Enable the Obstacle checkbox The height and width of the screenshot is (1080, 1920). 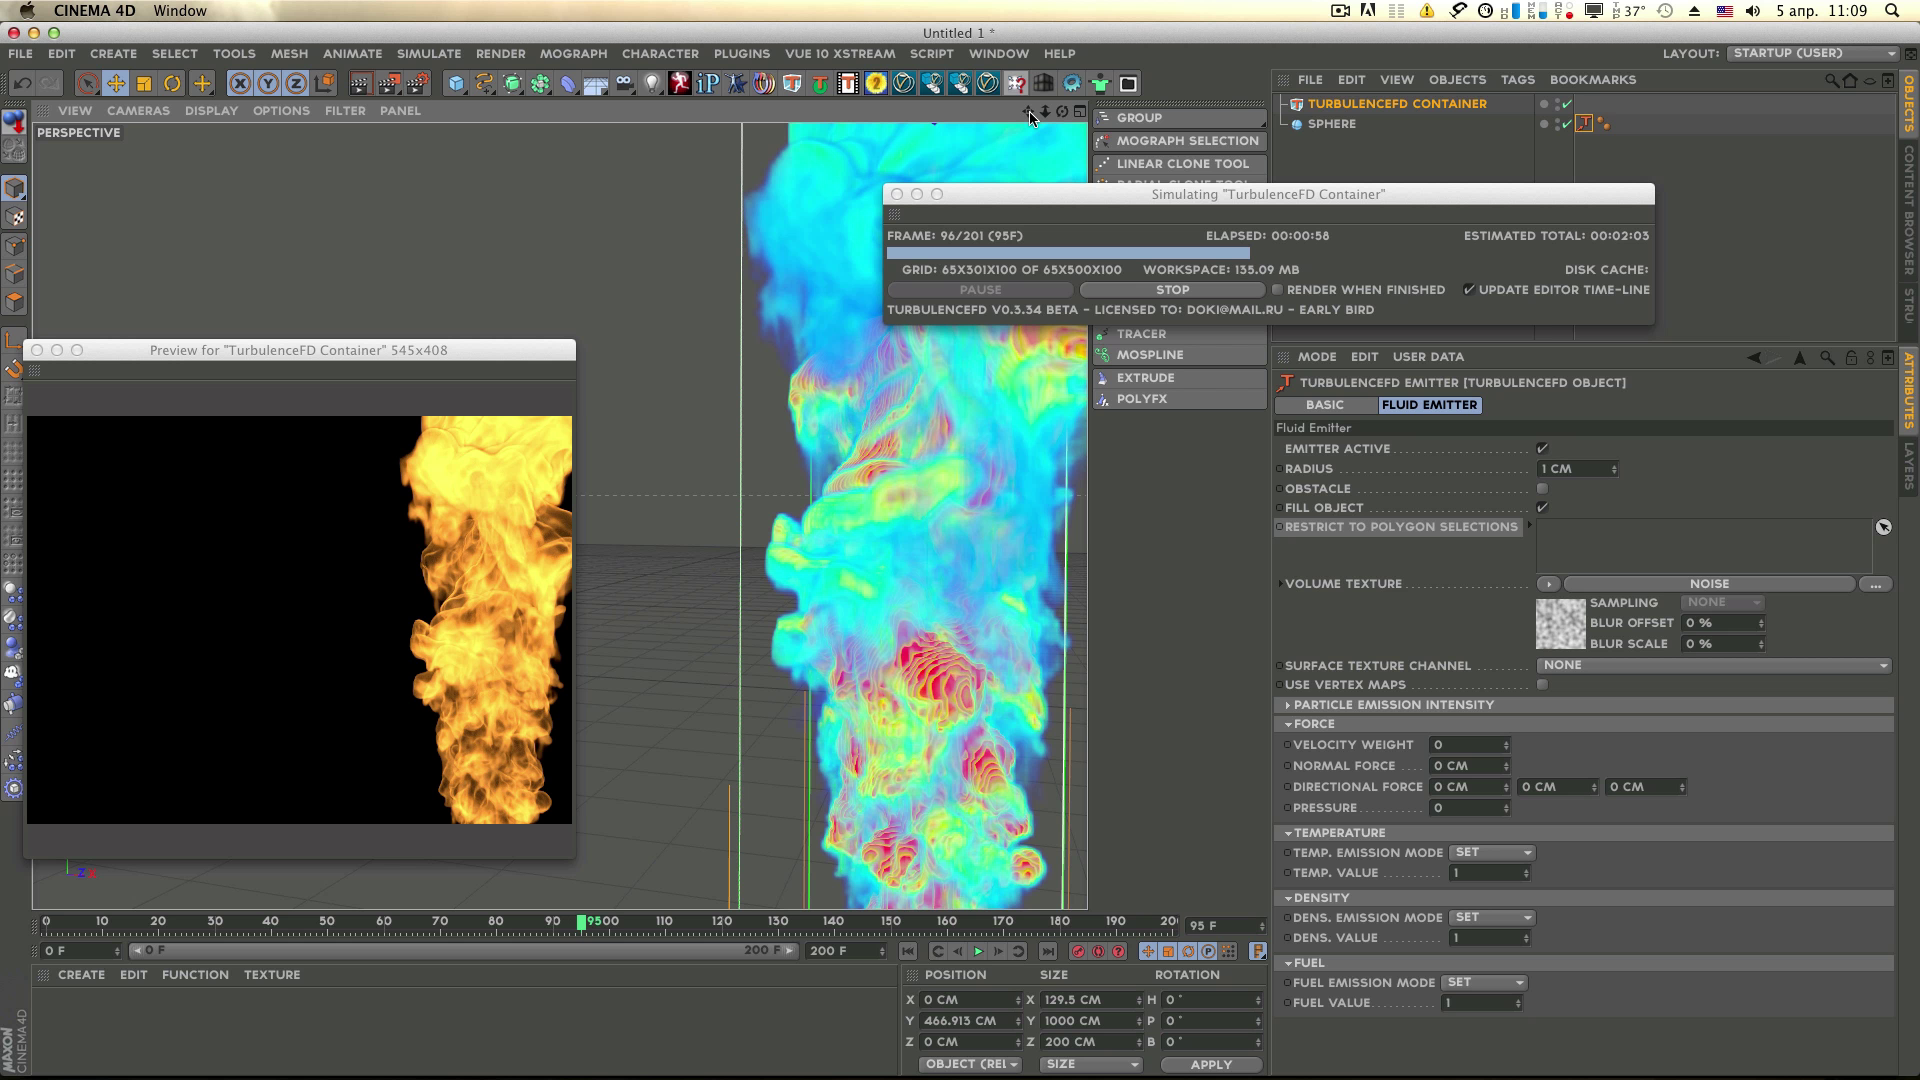tap(1542, 489)
